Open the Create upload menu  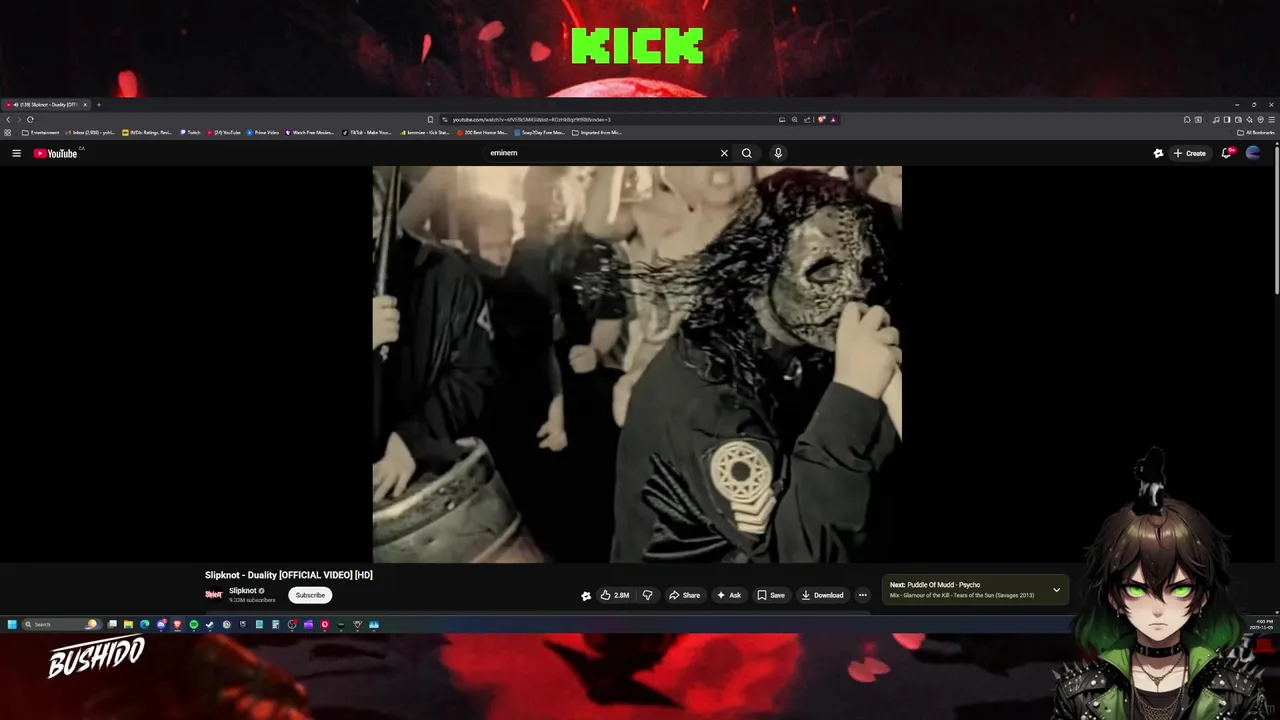coord(1189,153)
